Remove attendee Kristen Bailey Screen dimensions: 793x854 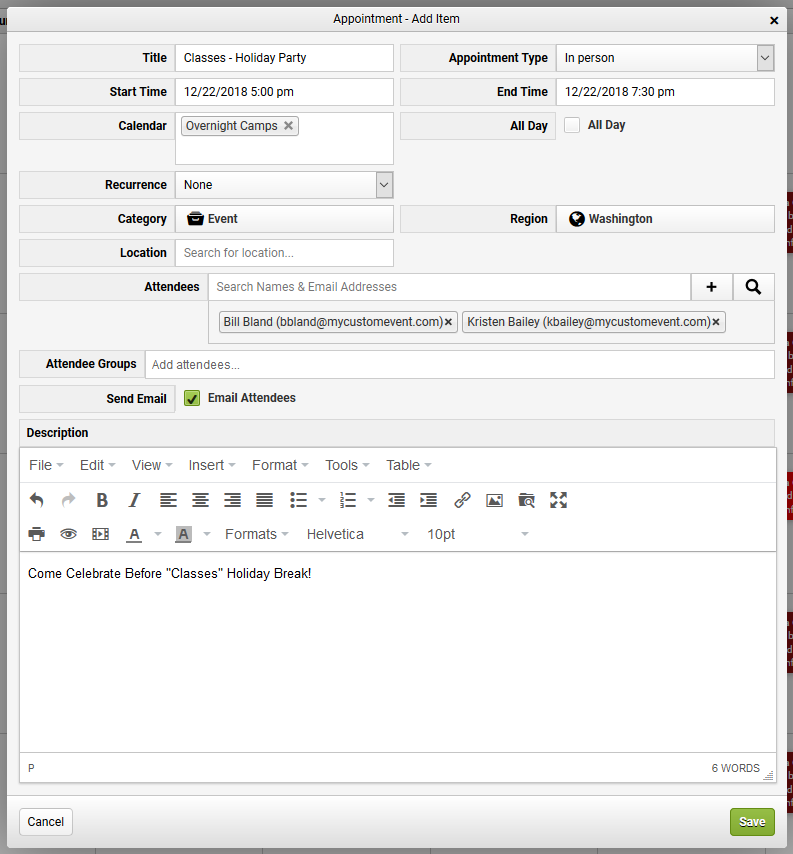click(716, 322)
